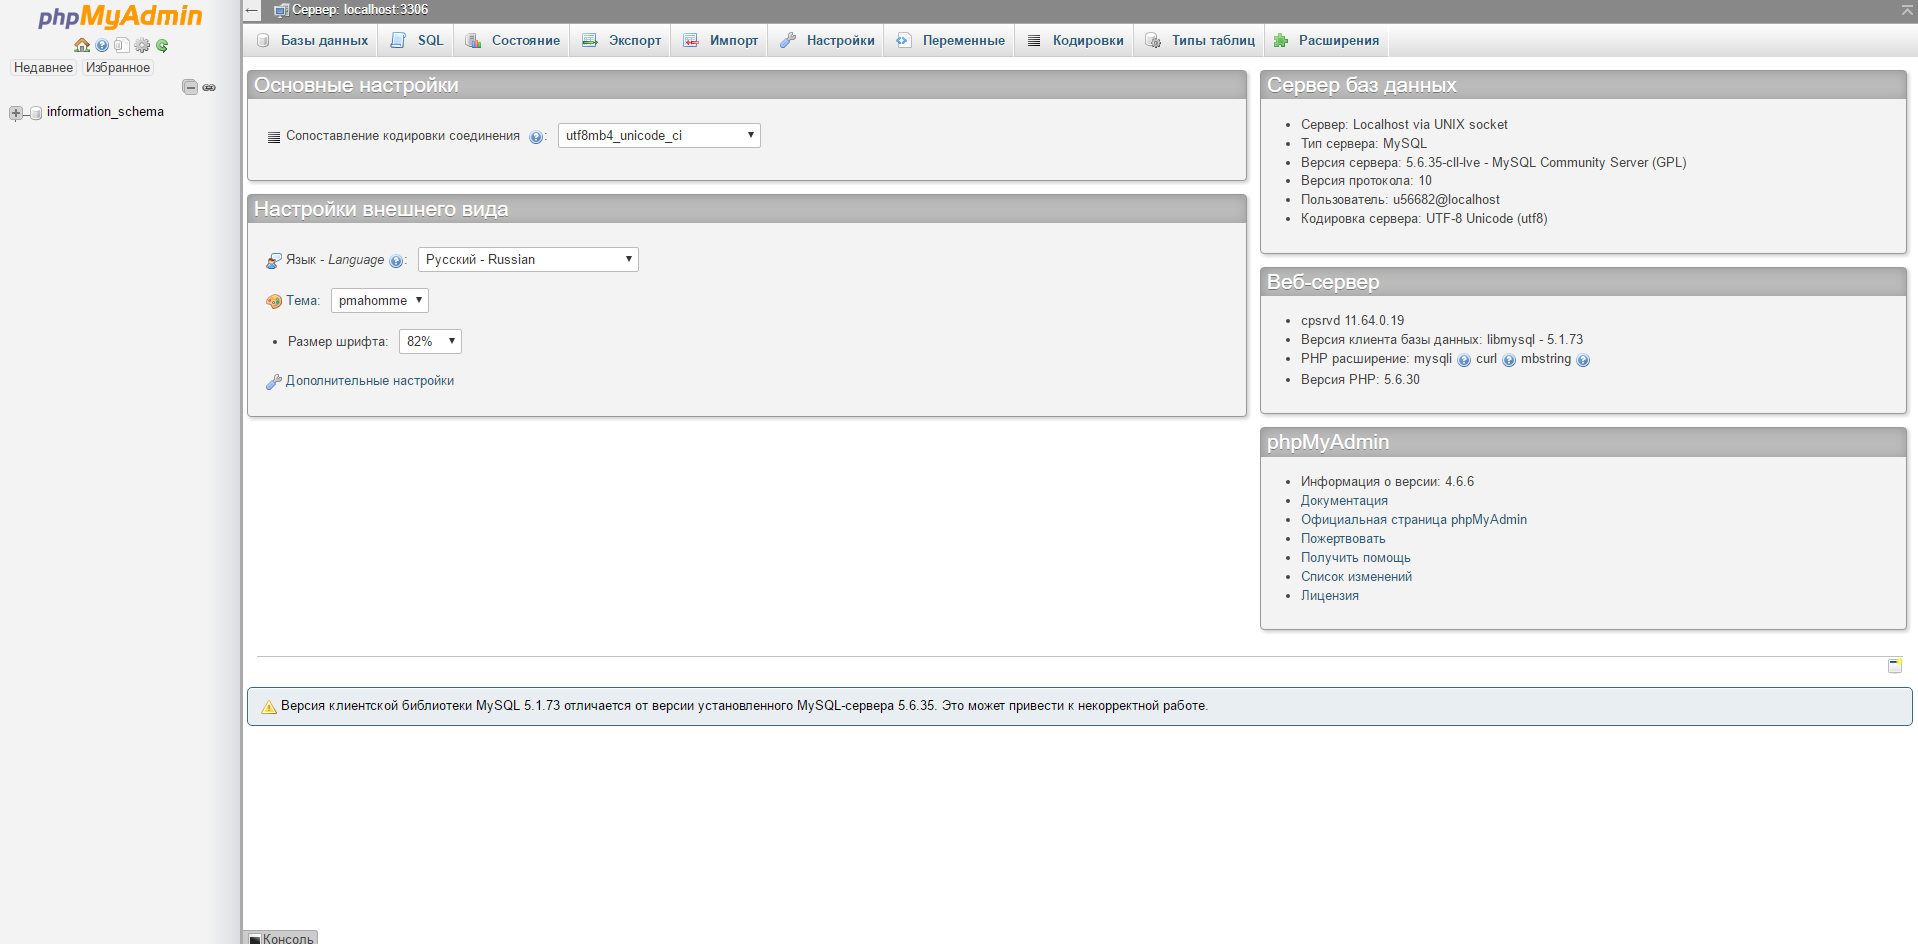
Task: Collapse all navigation tree items
Action: (190, 87)
